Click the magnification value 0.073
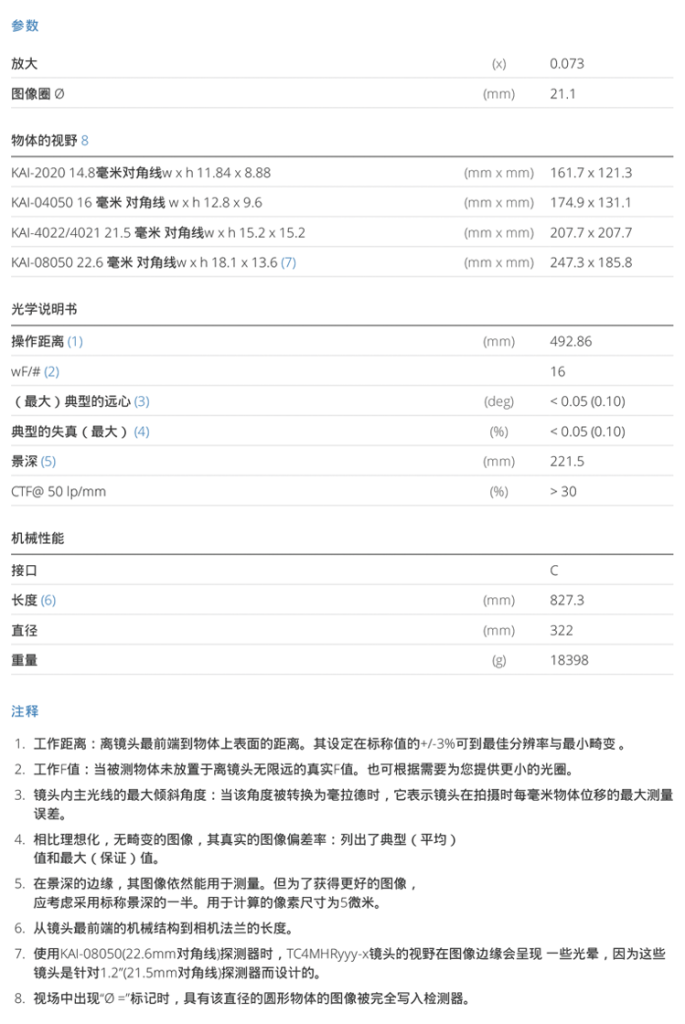 coord(567,64)
